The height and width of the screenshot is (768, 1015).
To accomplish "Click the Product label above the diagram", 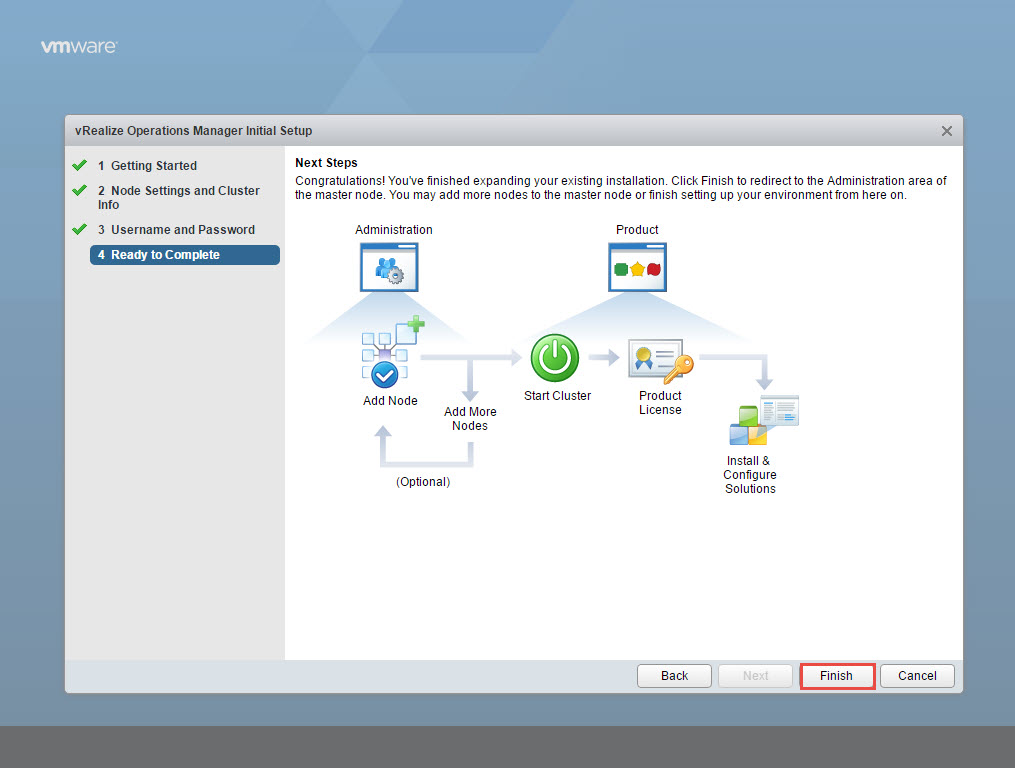I will (637, 230).
